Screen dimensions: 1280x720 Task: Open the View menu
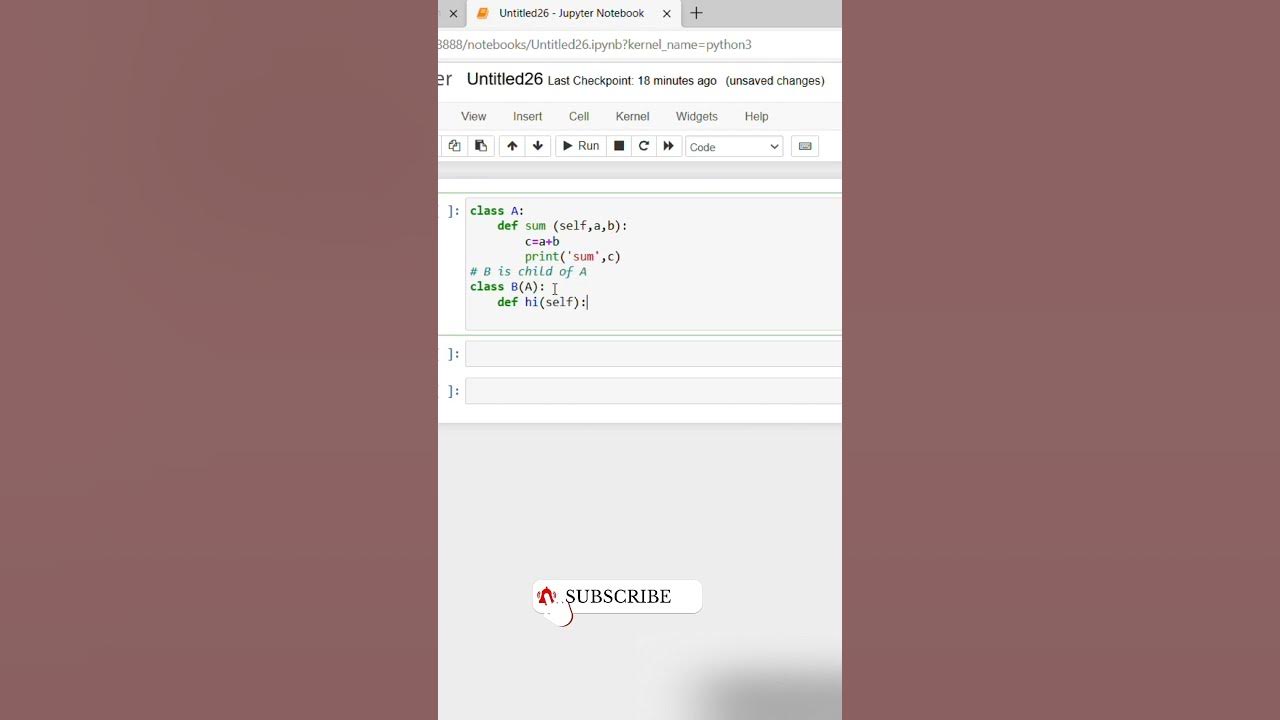(473, 116)
